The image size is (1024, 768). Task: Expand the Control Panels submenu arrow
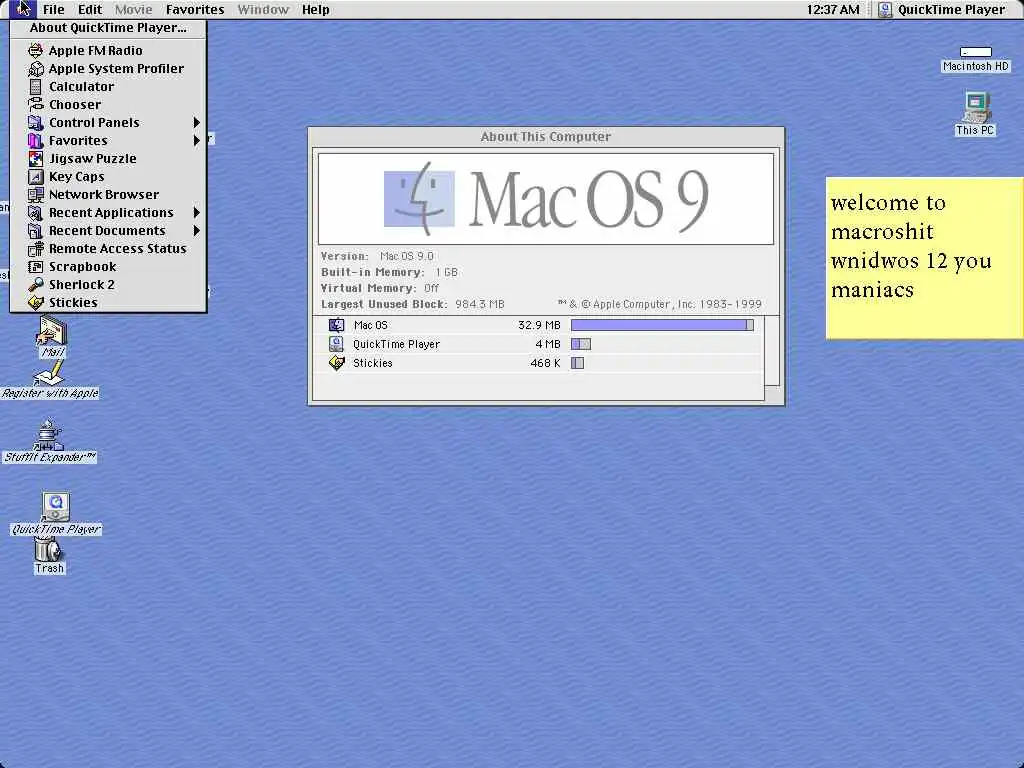[196, 122]
